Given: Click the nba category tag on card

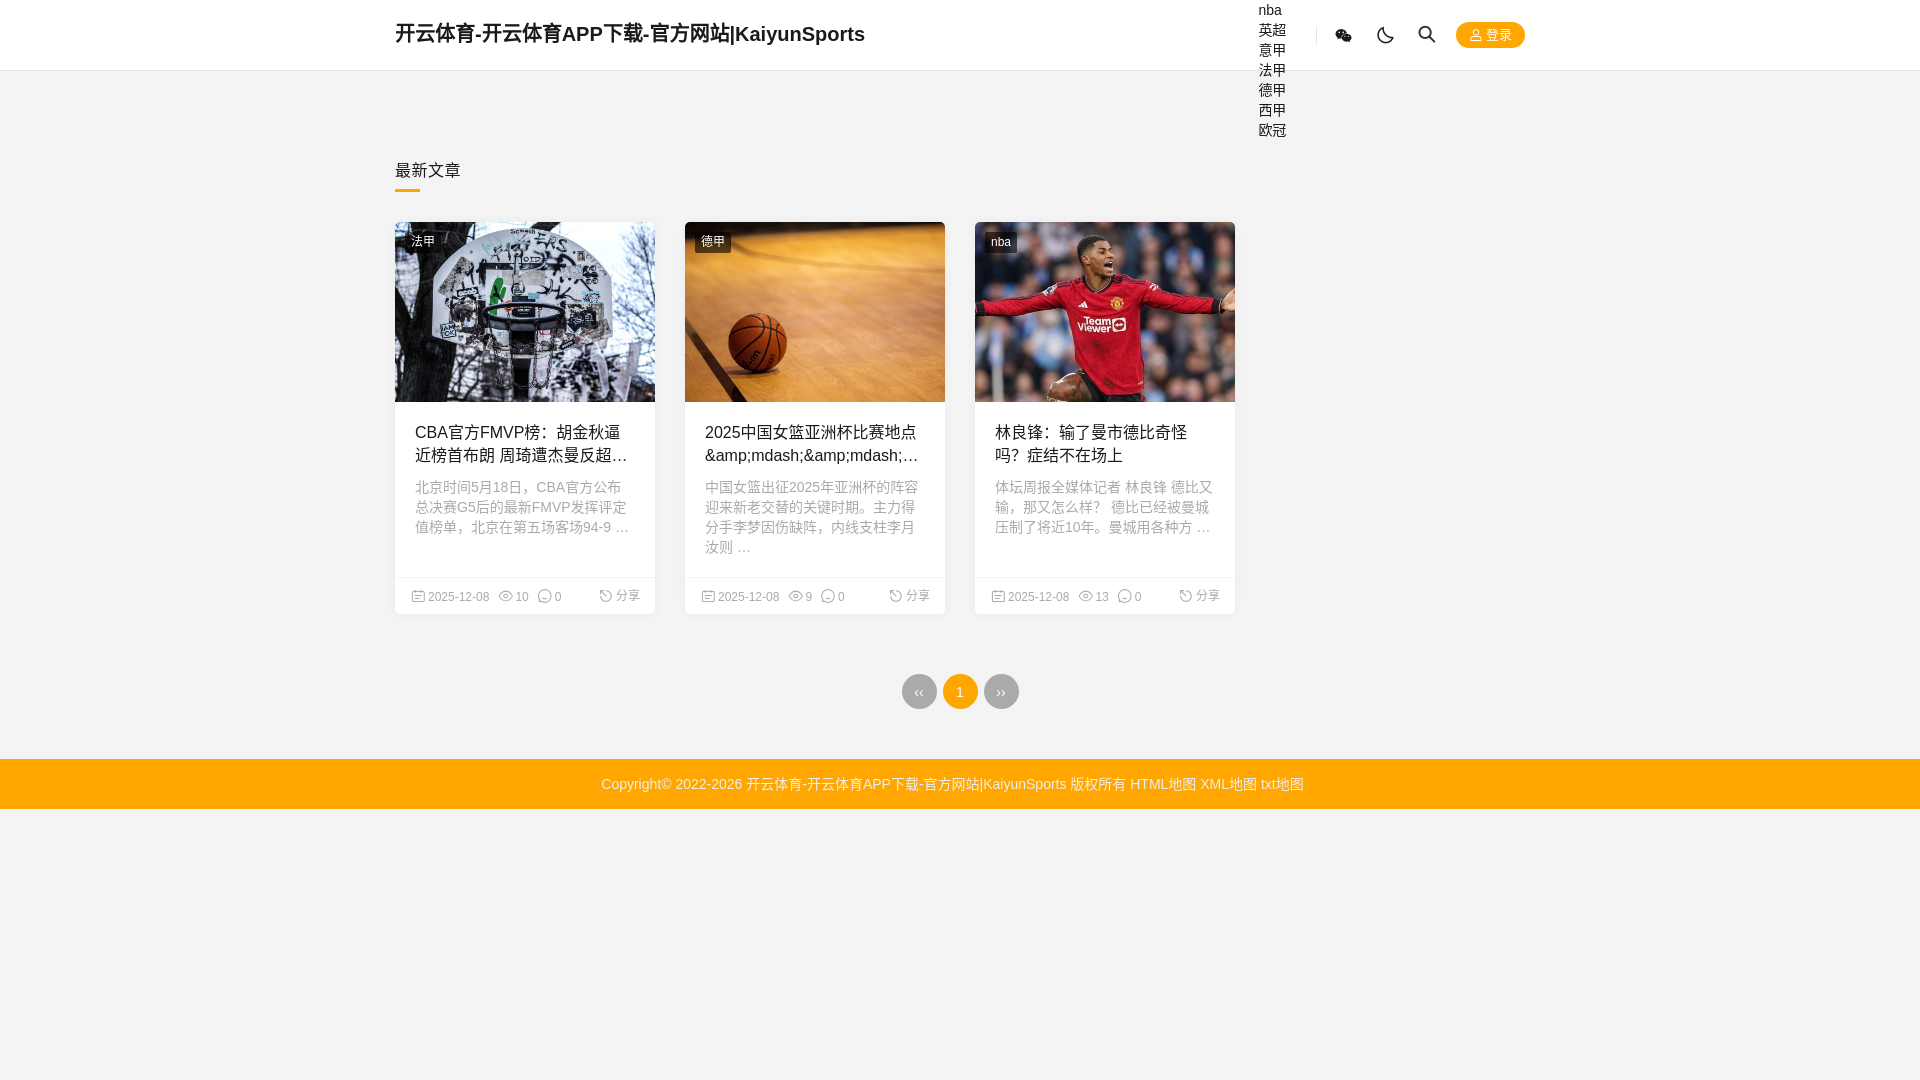Looking at the screenshot, I should (1001, 242).
